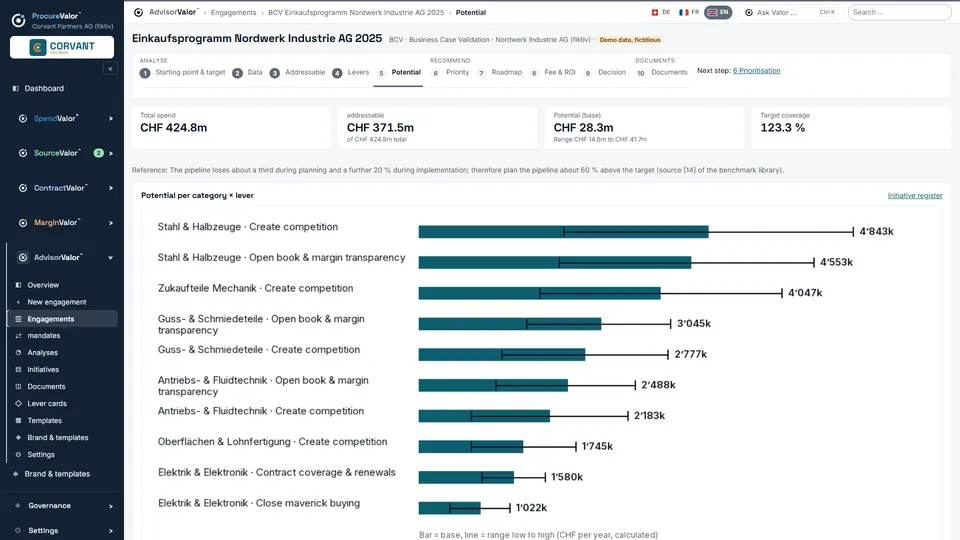960x540 pixels.
Task: Click the SourceValor module icon
Action: 23,153
